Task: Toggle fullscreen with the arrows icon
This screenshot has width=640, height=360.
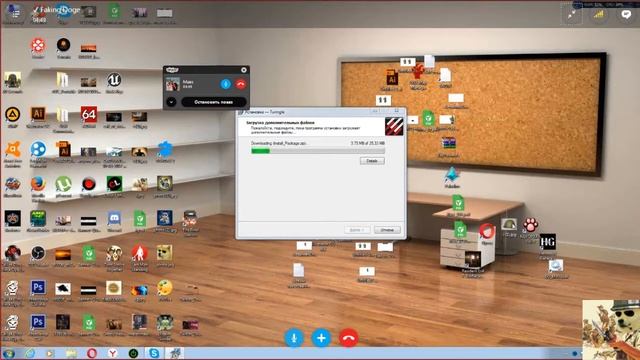Action: point(572,15)
